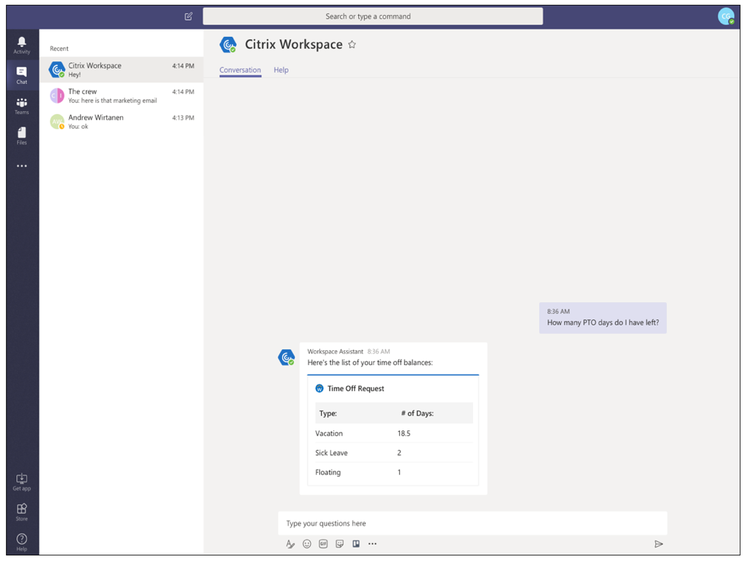The image size is (750, 565).
Task: Click the 'How many PTO days' message
Action: [603, 318]
